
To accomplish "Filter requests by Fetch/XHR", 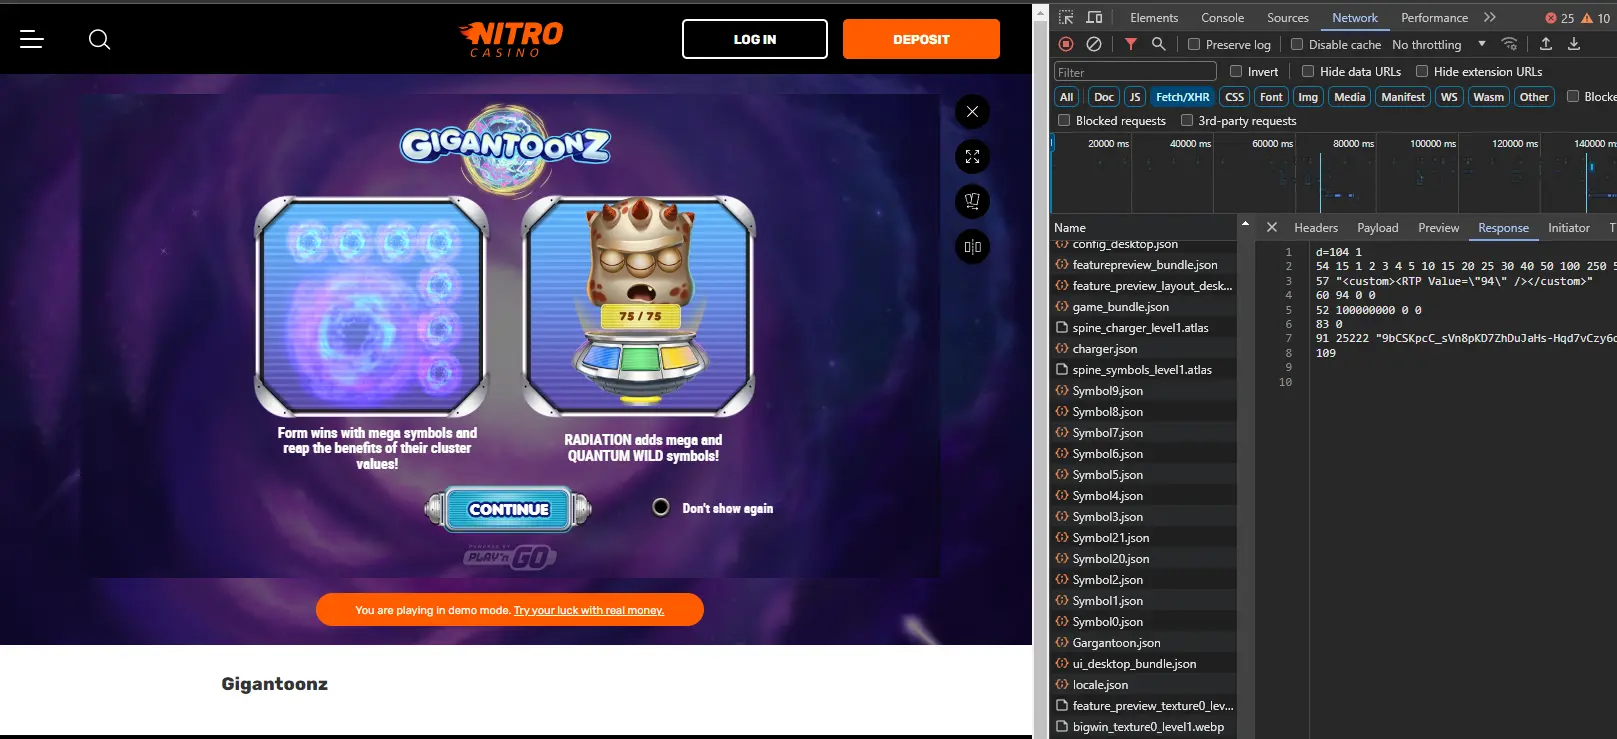I will click(1182, 97).
